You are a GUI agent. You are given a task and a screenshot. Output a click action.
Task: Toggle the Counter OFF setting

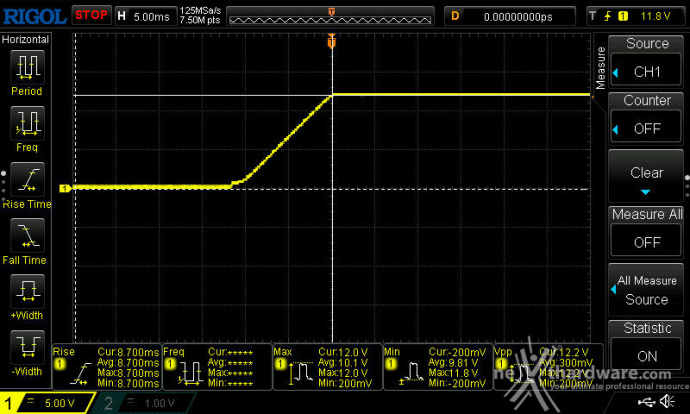click(646, 118)
